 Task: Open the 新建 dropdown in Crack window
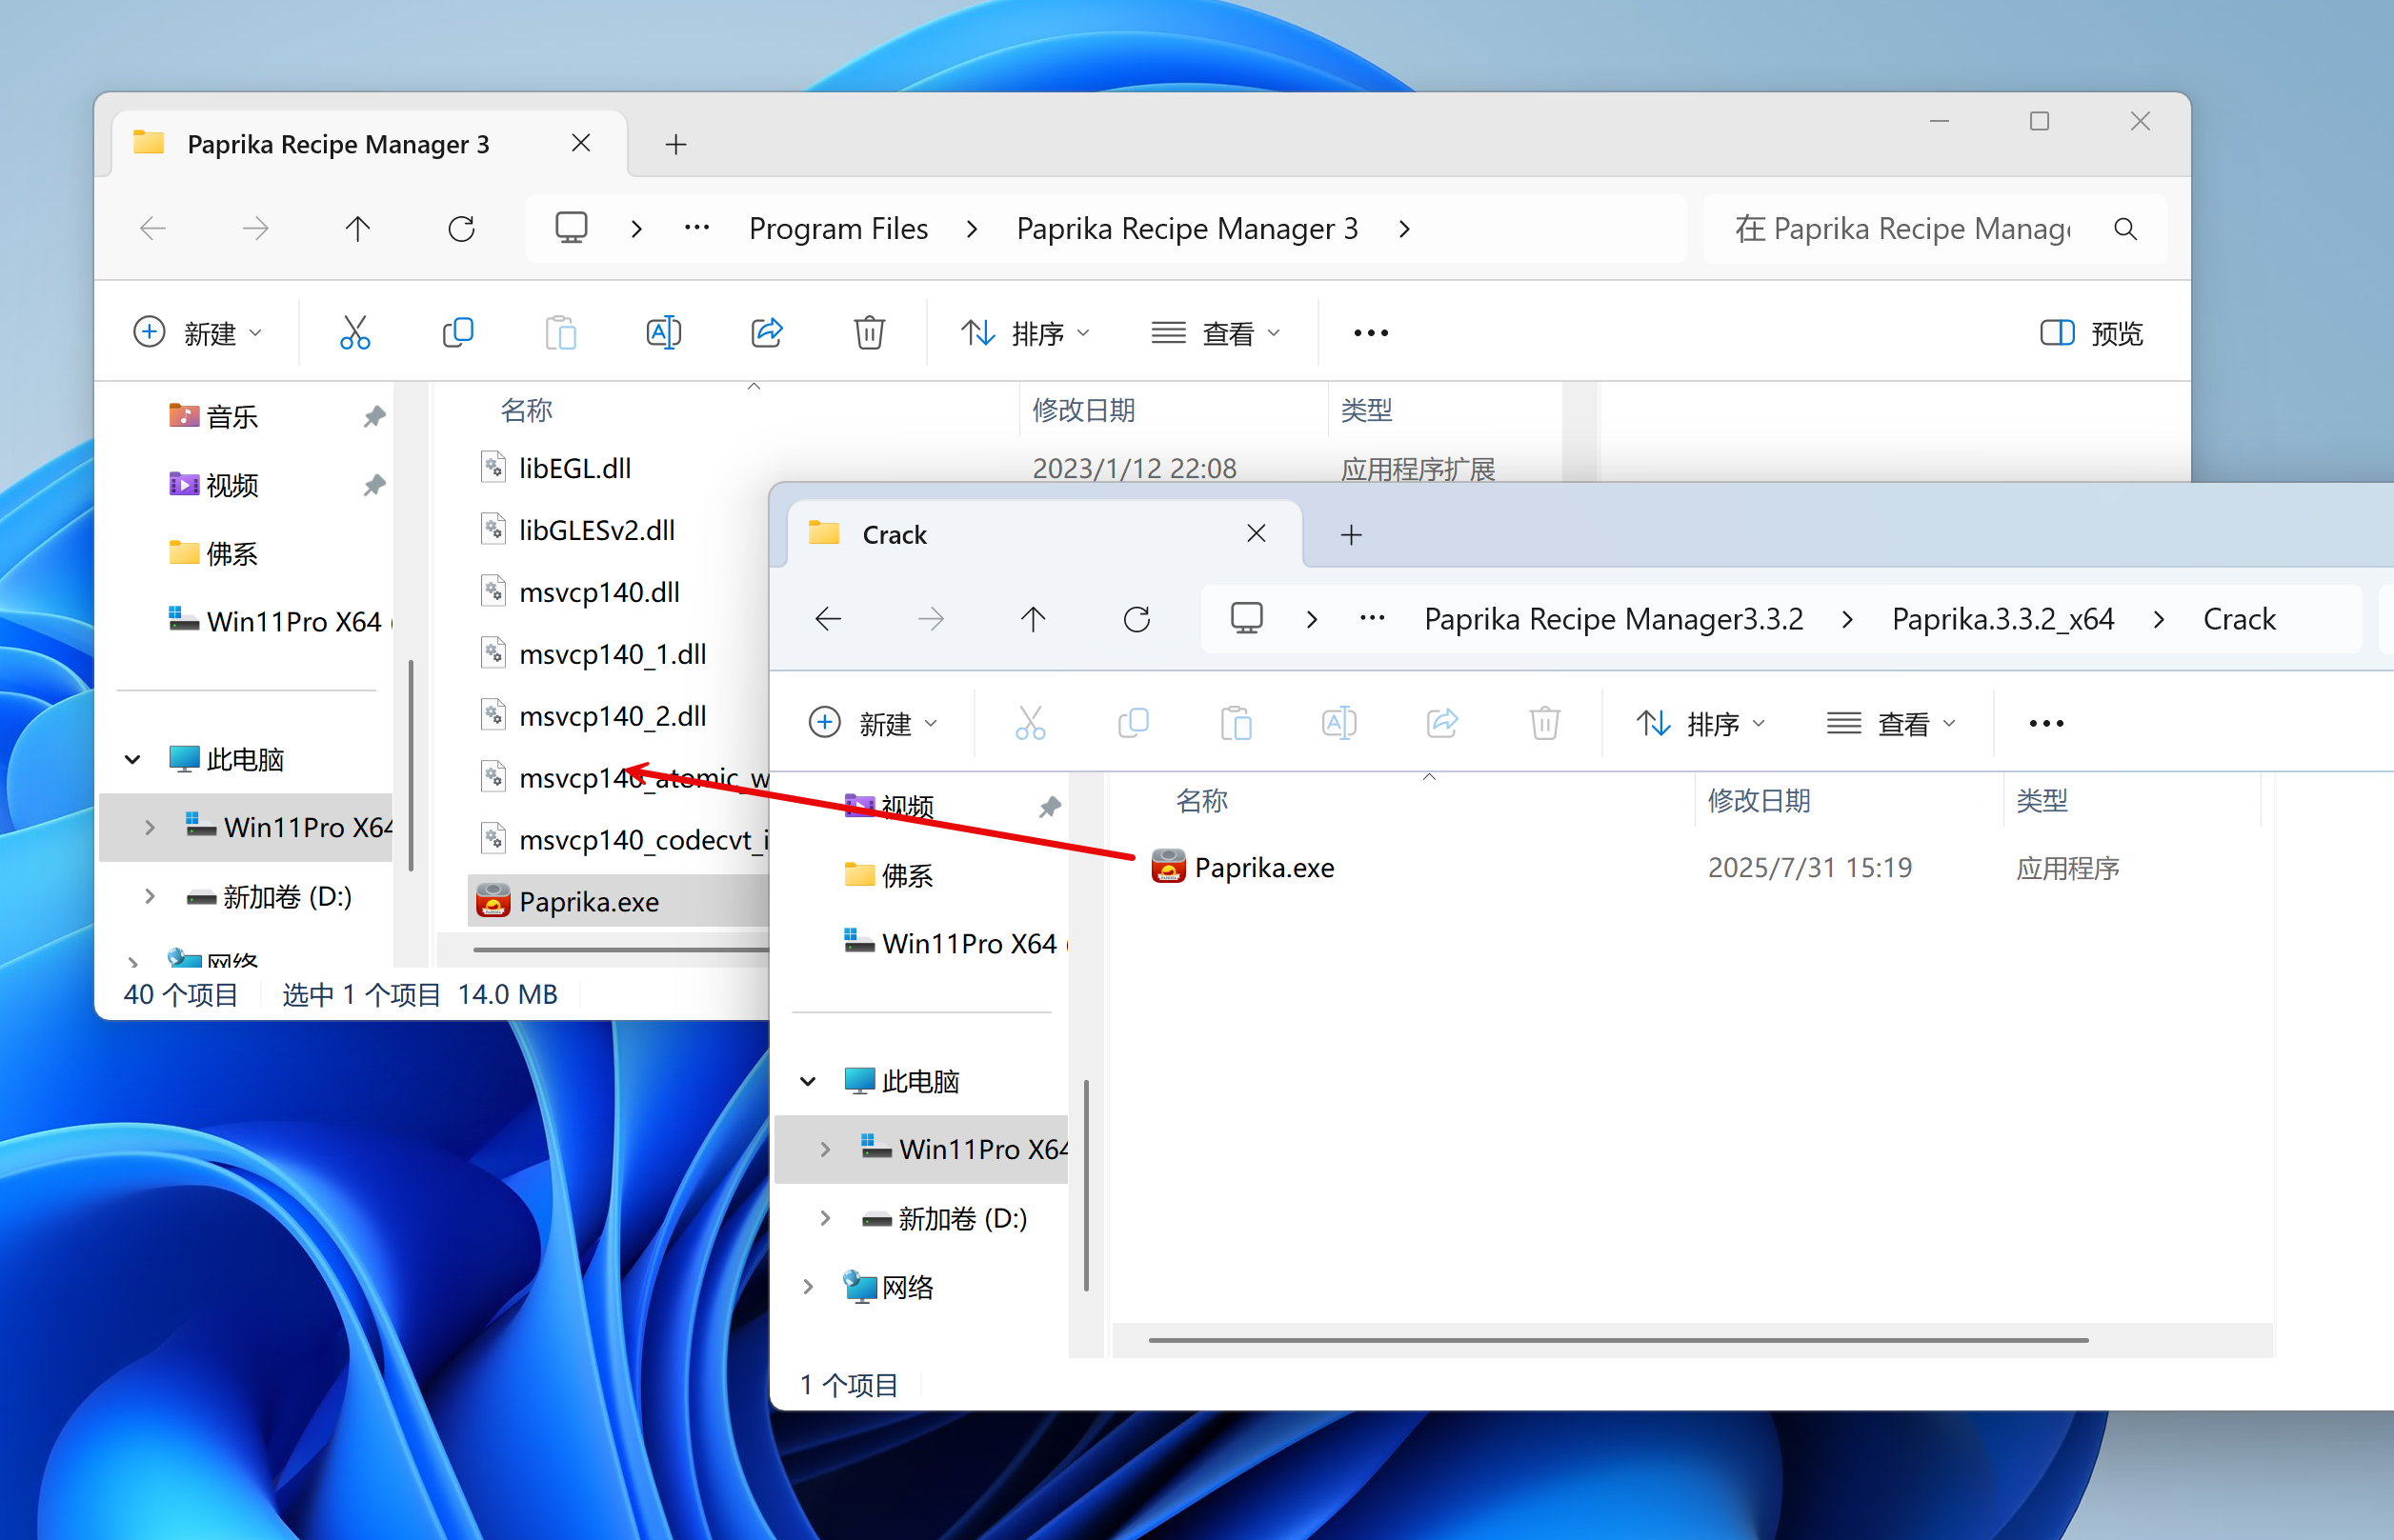(874, 723)
